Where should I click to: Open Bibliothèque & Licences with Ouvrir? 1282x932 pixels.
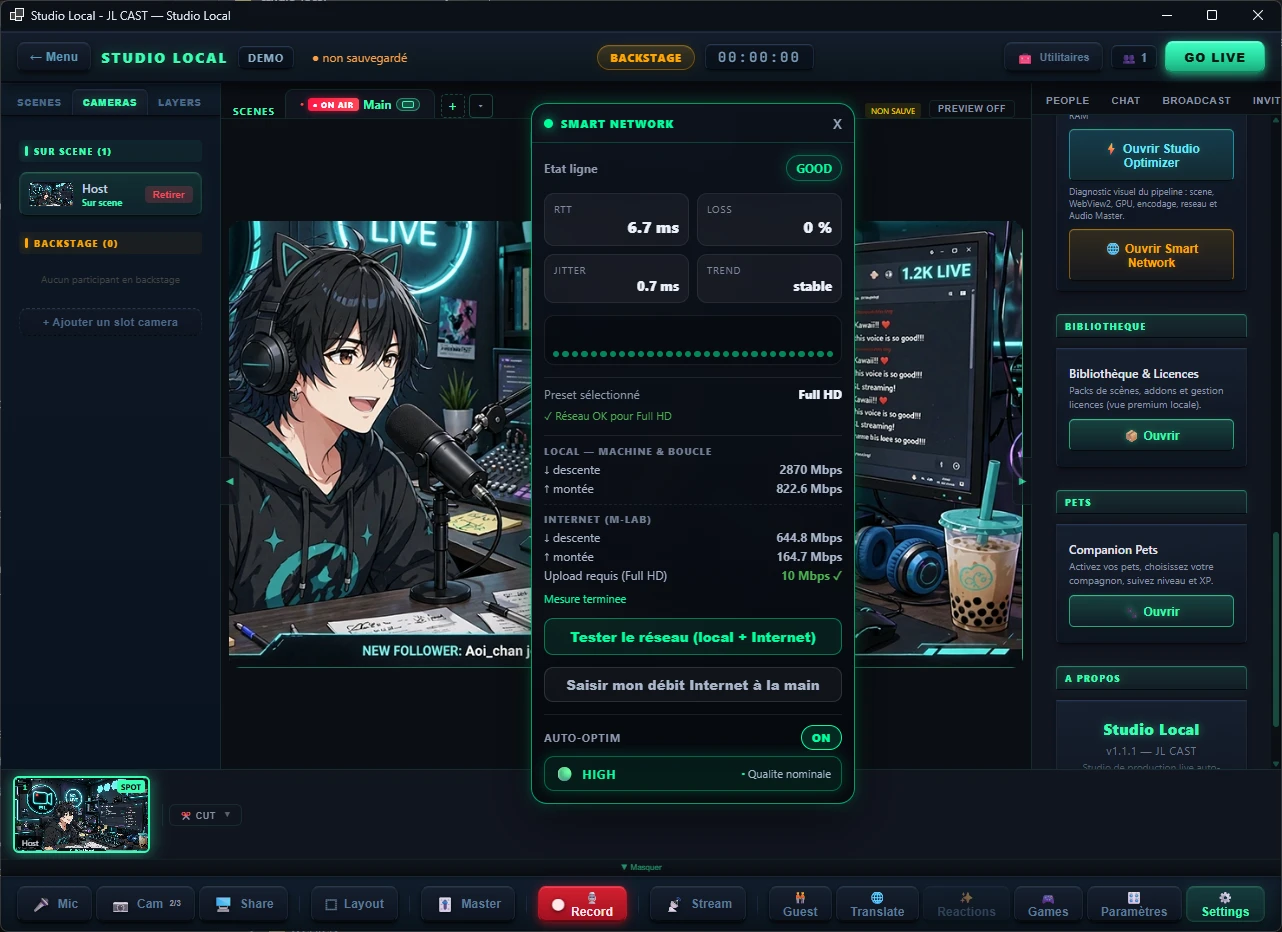click(1151, 435)
